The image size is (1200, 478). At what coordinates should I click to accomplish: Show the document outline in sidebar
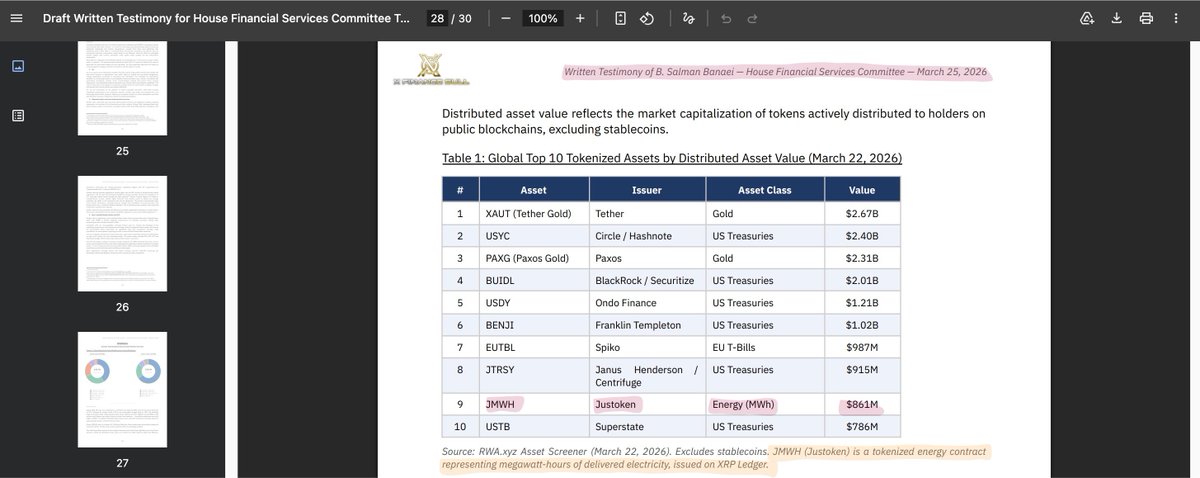[x=18, y=115]
